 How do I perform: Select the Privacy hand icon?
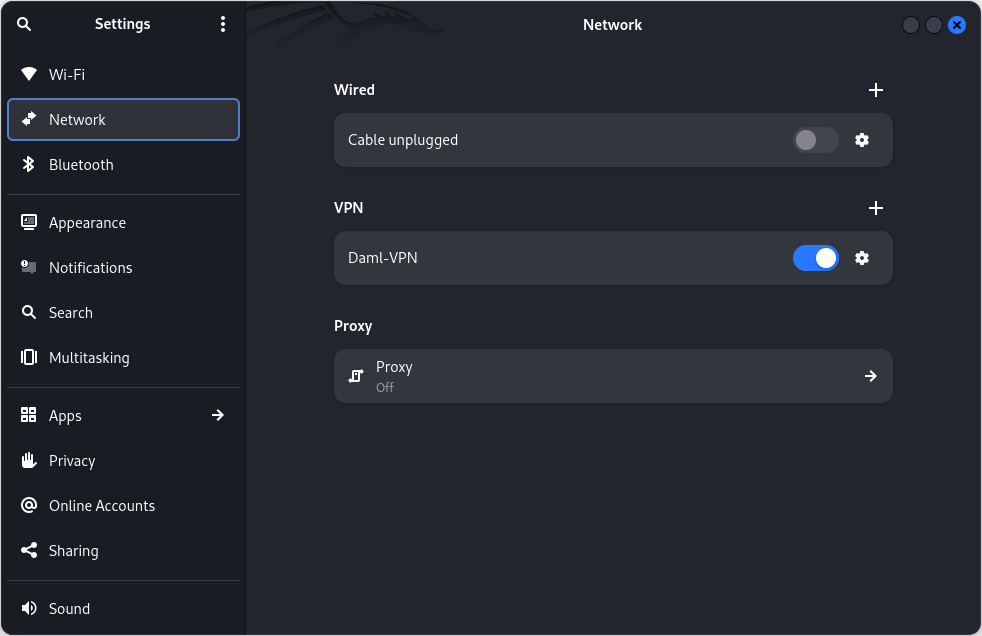(x=28, y=460)
